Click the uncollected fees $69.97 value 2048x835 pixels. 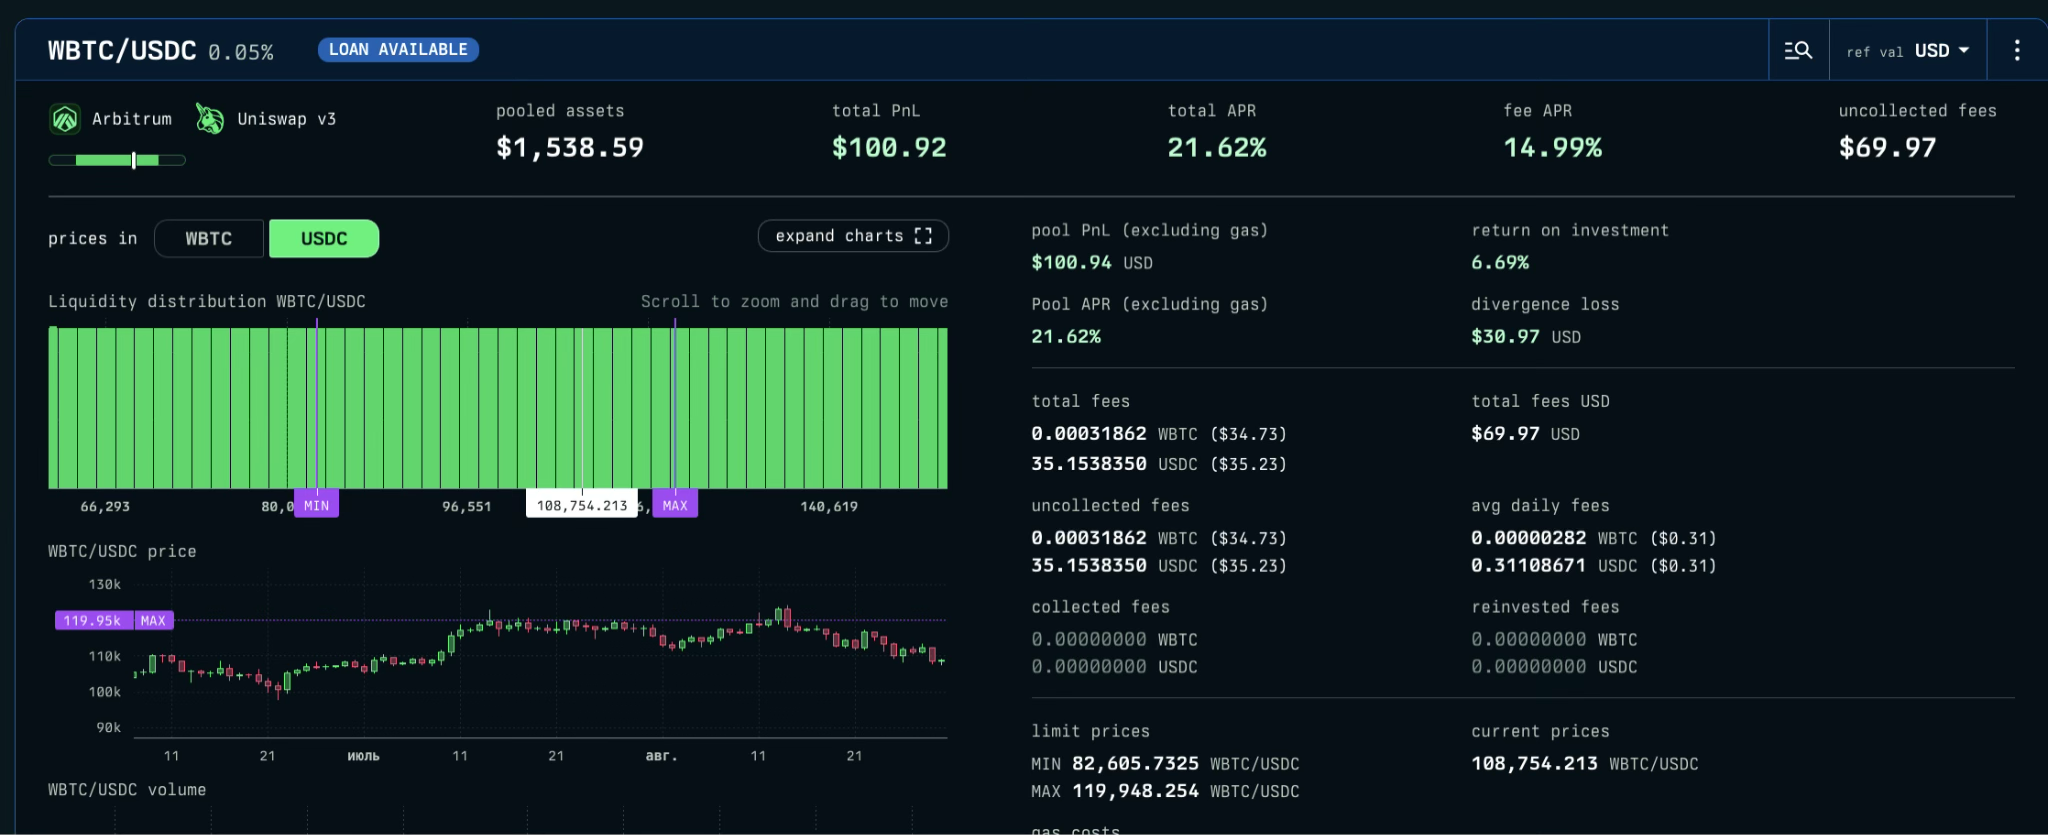coord(1887,148)
